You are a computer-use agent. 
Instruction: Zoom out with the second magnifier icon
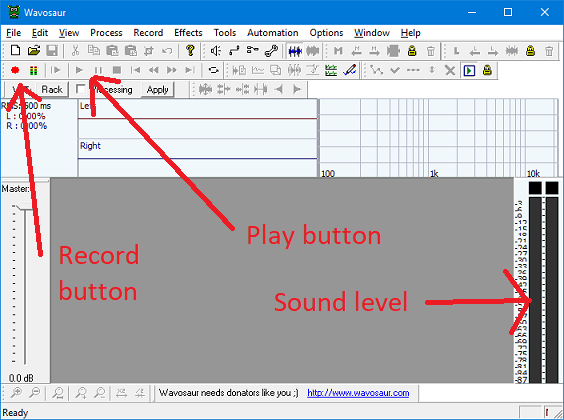point(34,393)
